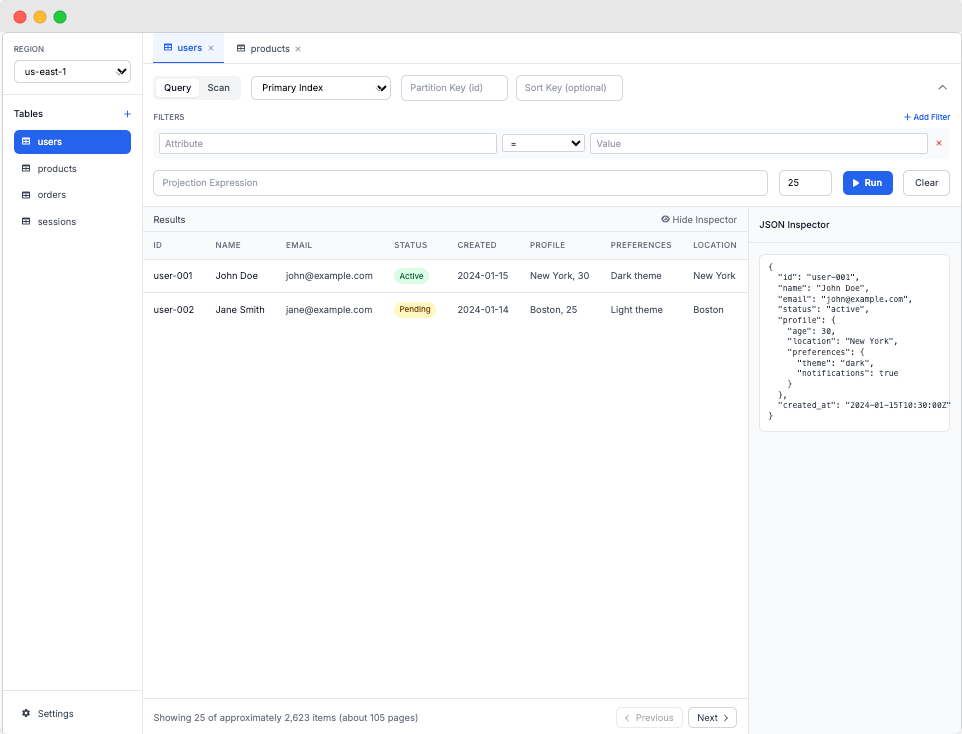Click the John Doe name cell
This screenshot has width=962, height=734.
(x=236, y=276)
